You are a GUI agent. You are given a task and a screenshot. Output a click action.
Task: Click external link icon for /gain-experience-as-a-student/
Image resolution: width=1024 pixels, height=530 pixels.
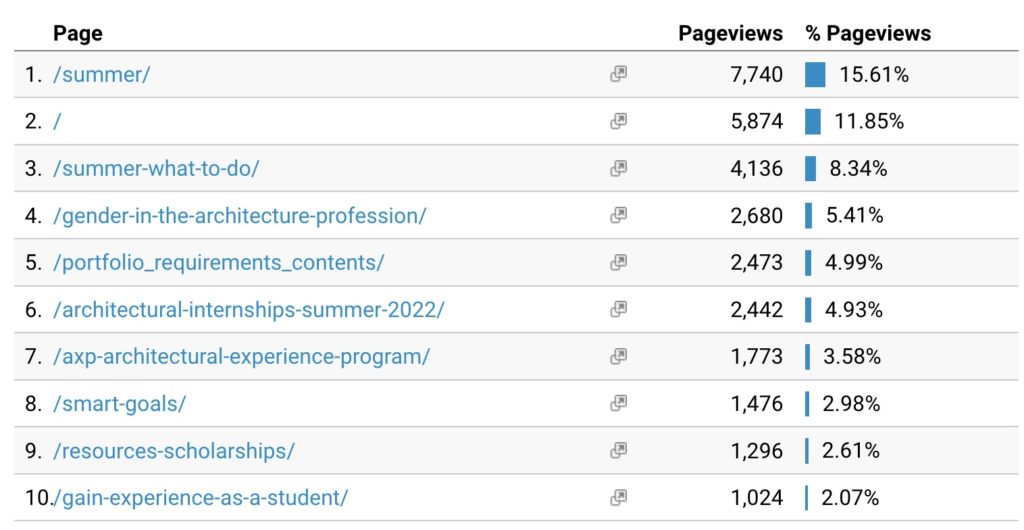click(x=618, y=497)
